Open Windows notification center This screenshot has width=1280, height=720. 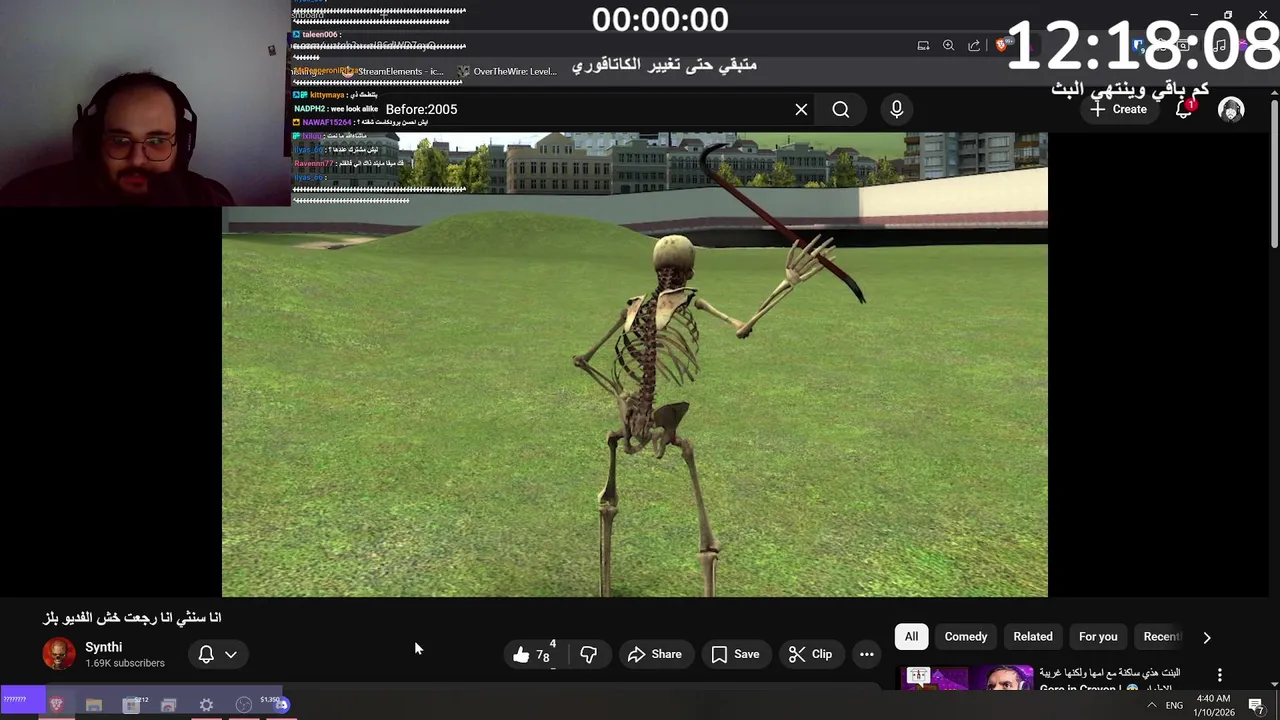point(1257,706)
